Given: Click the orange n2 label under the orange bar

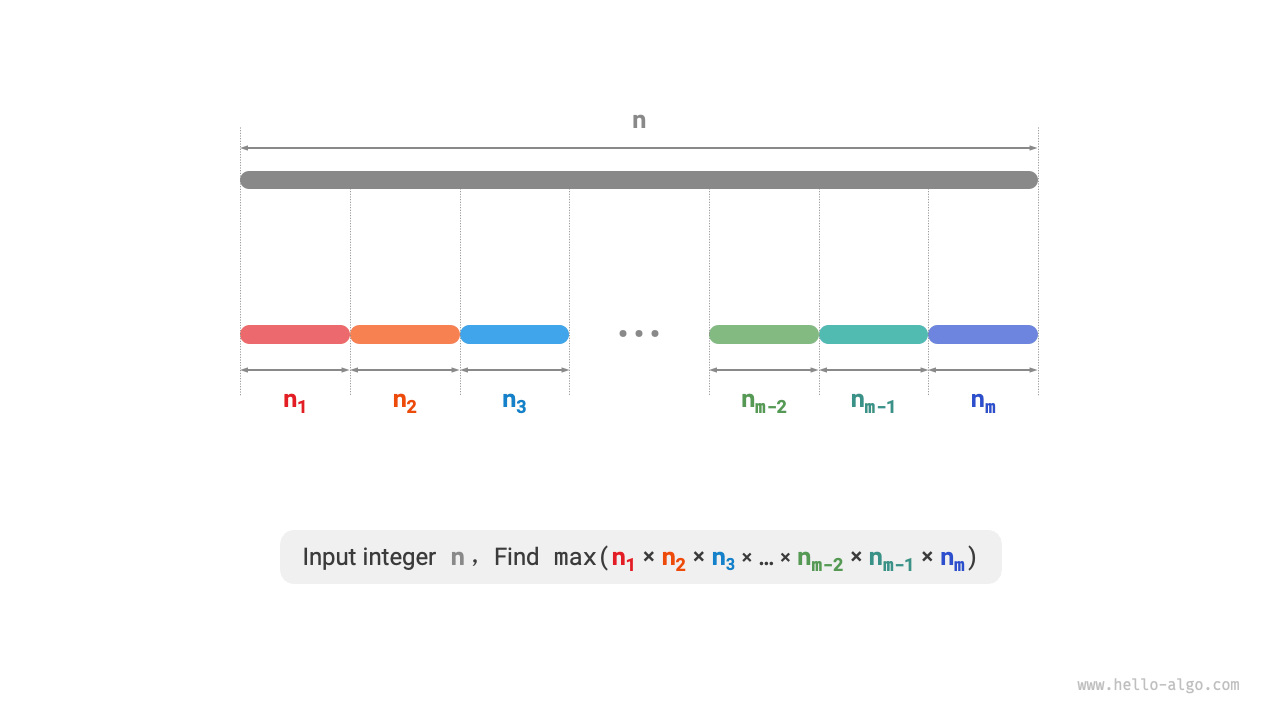Looking at the screenshot, I should click(404, 402).
